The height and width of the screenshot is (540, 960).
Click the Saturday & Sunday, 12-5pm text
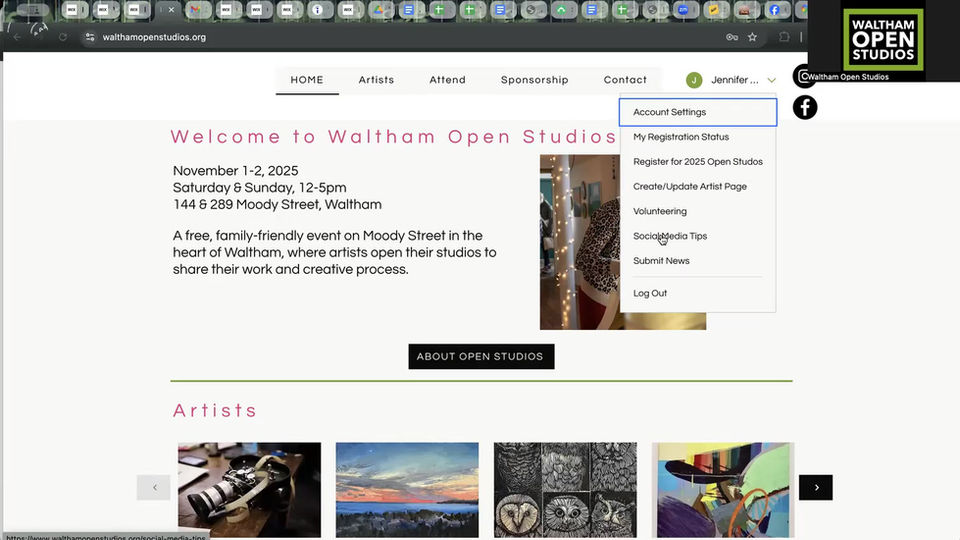260,188
